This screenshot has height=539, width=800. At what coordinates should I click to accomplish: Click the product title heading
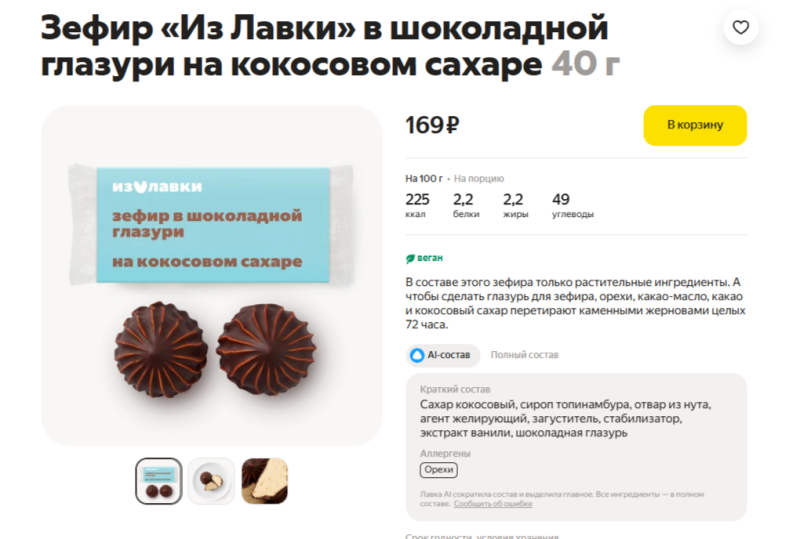click(x=330, y=46)
